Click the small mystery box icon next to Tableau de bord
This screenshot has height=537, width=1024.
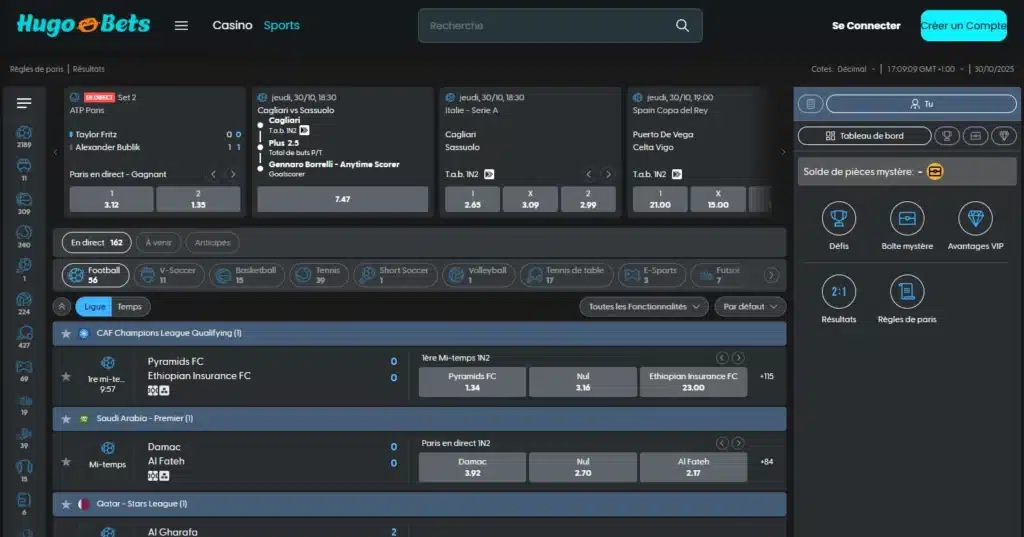tap(975, 136)
